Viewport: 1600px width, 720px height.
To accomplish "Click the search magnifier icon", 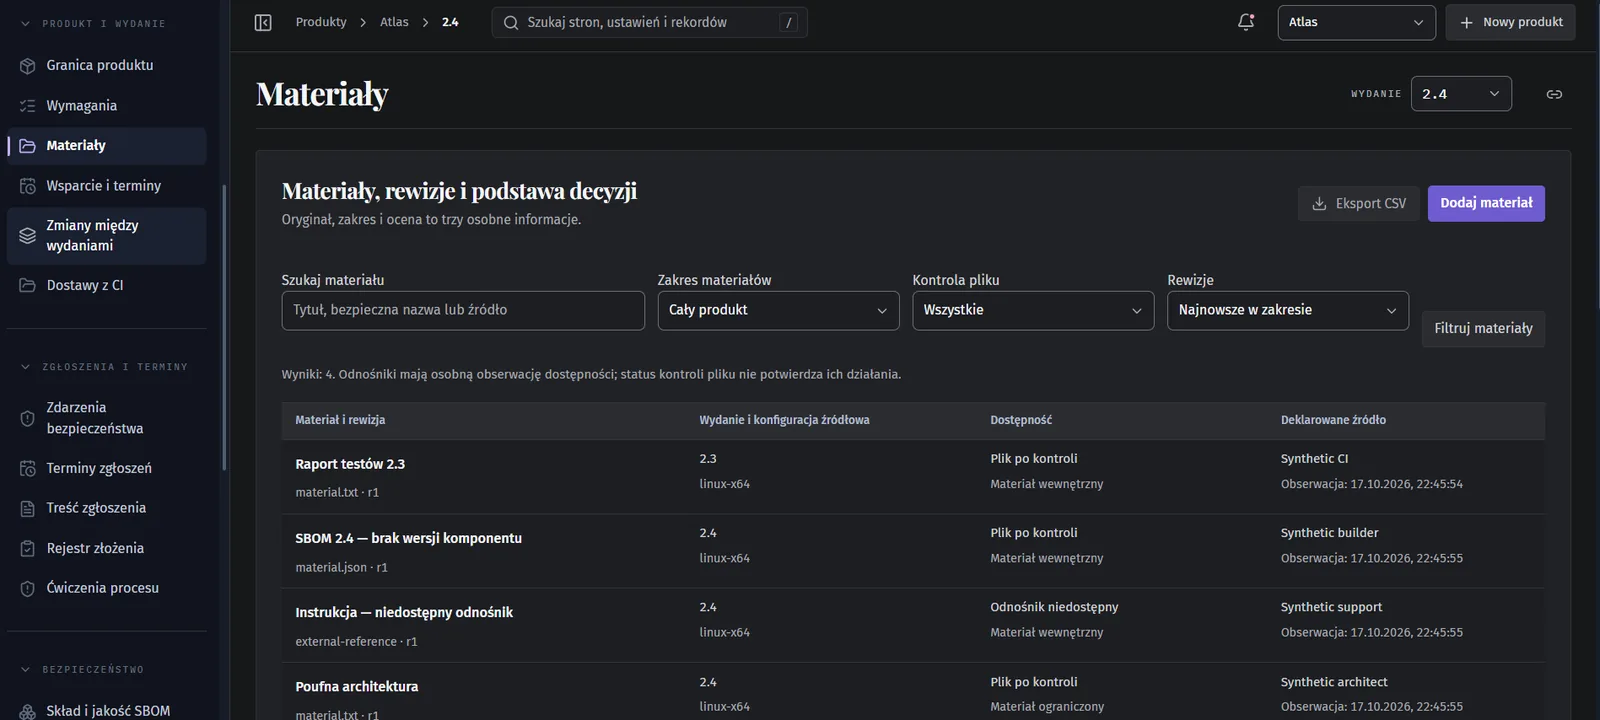I will click(x=511, y=22).
